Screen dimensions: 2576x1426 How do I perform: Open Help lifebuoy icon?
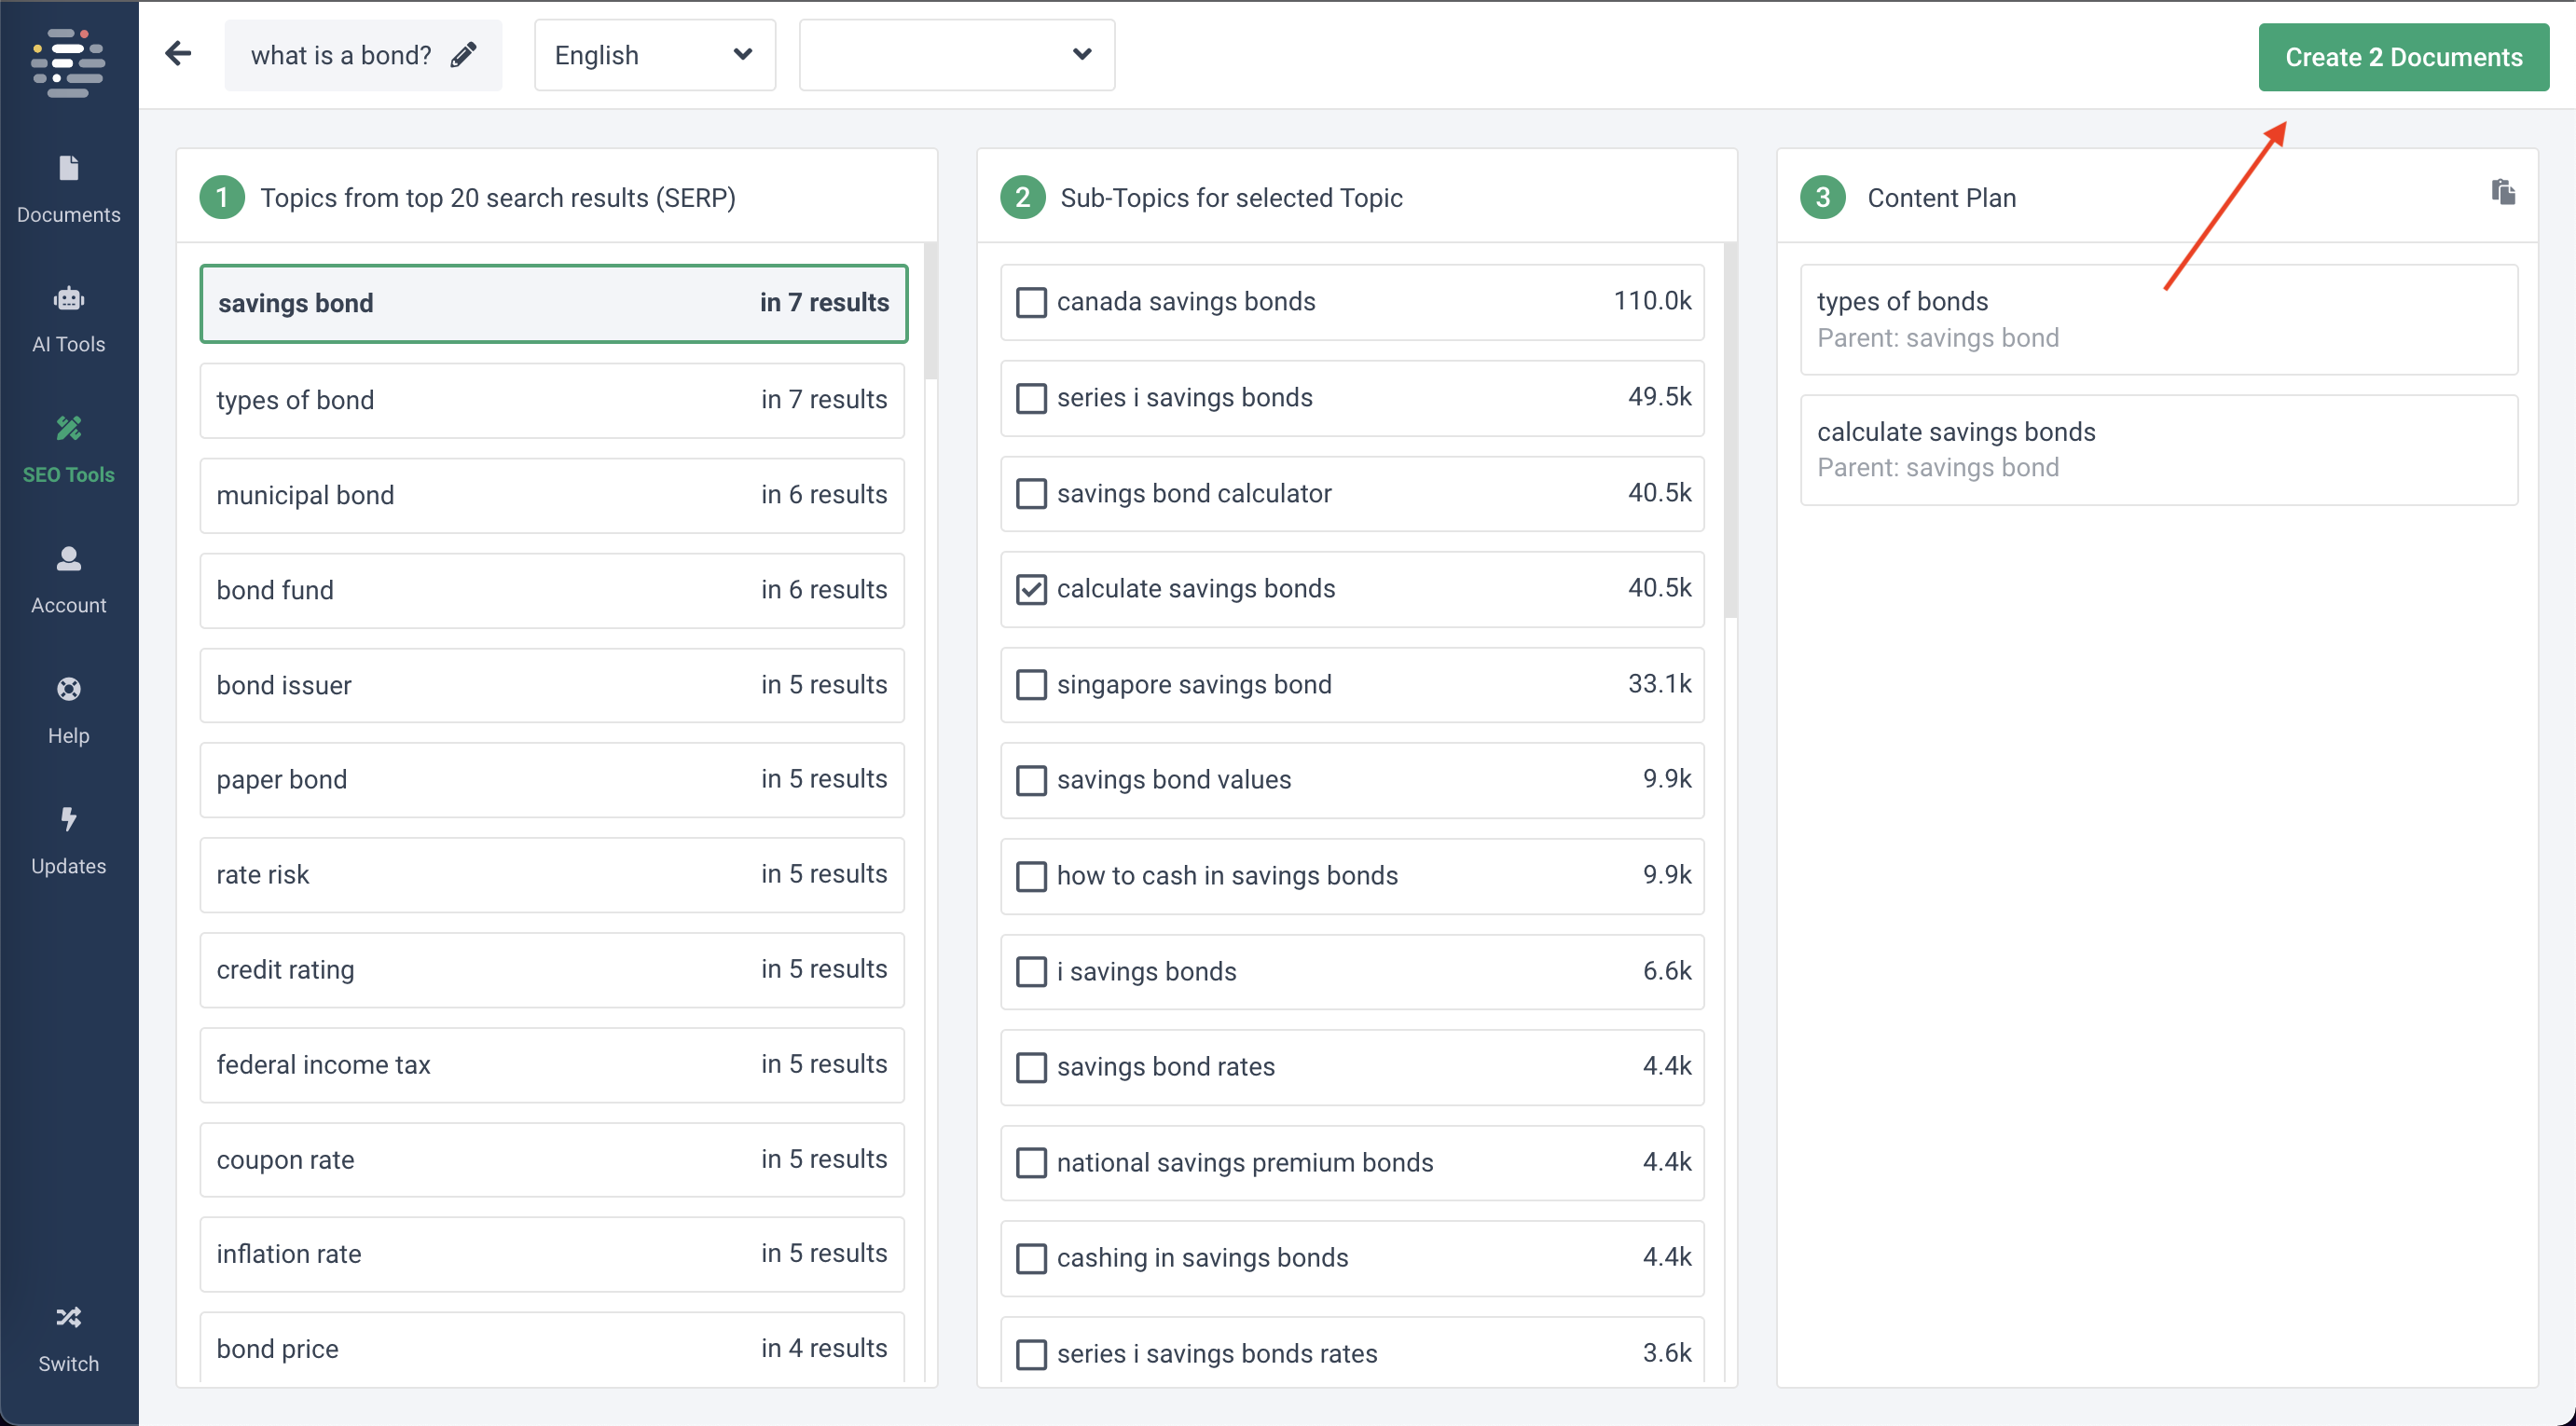point(68,689)
